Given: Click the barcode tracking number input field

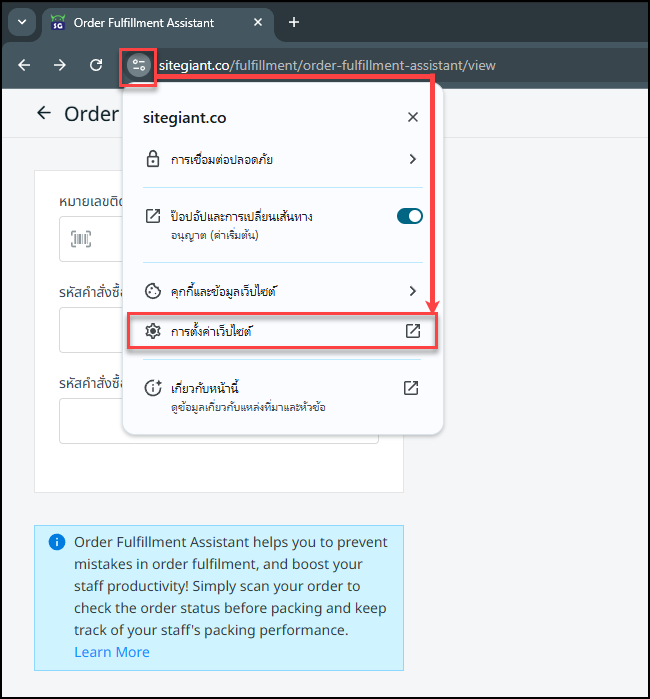Looking at the screenshot, I should pos(90,239).
